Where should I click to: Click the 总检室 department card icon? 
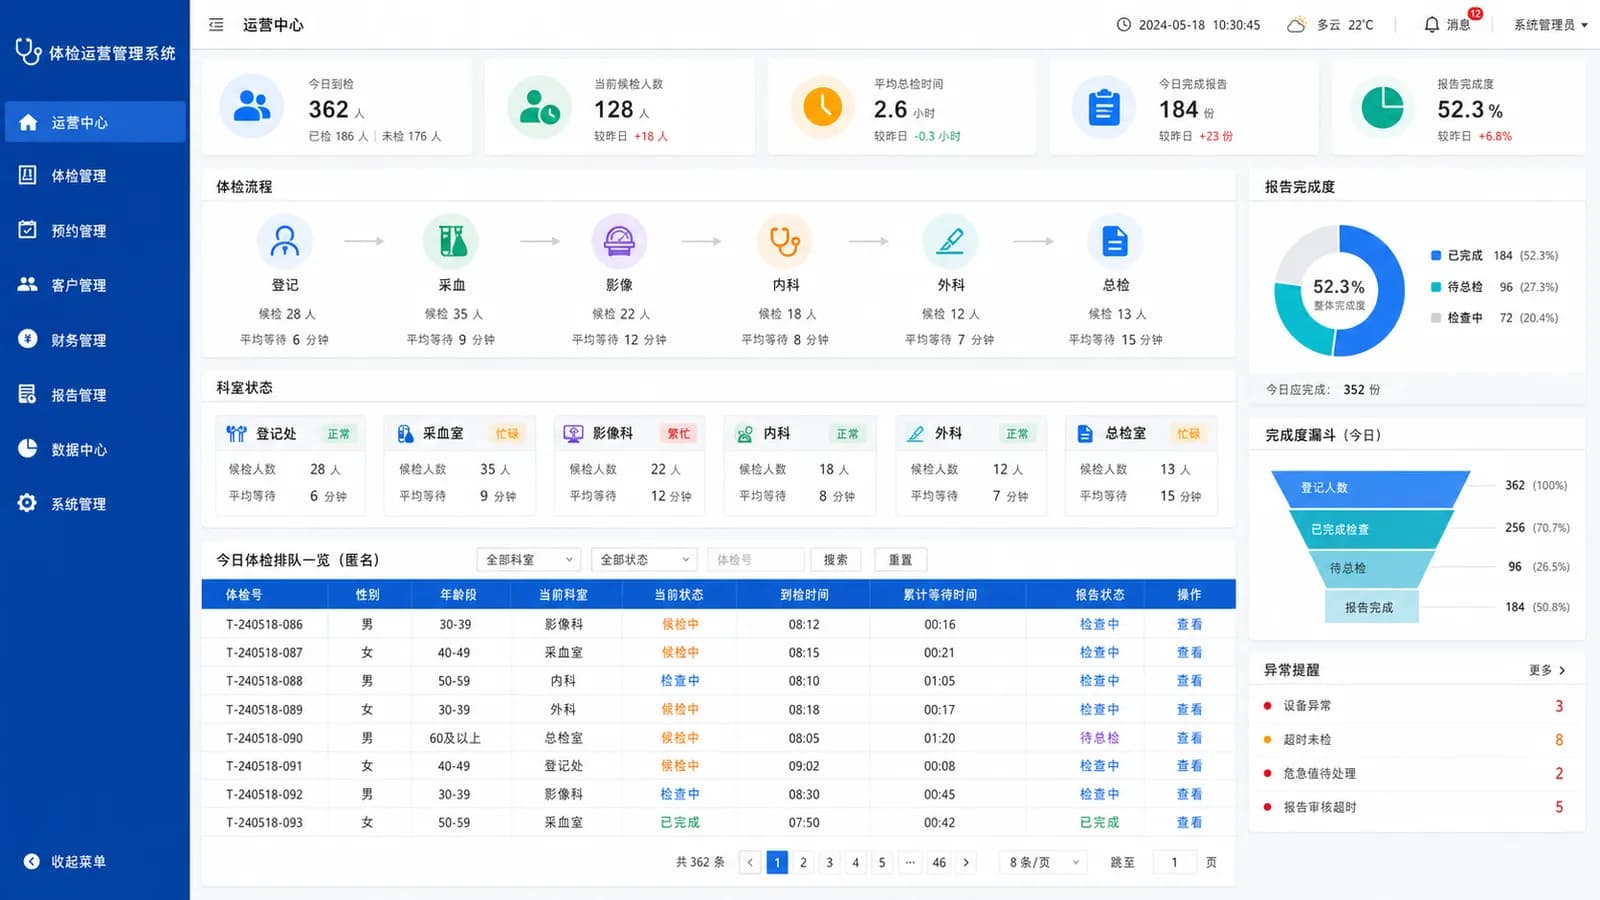[1085, 433]
